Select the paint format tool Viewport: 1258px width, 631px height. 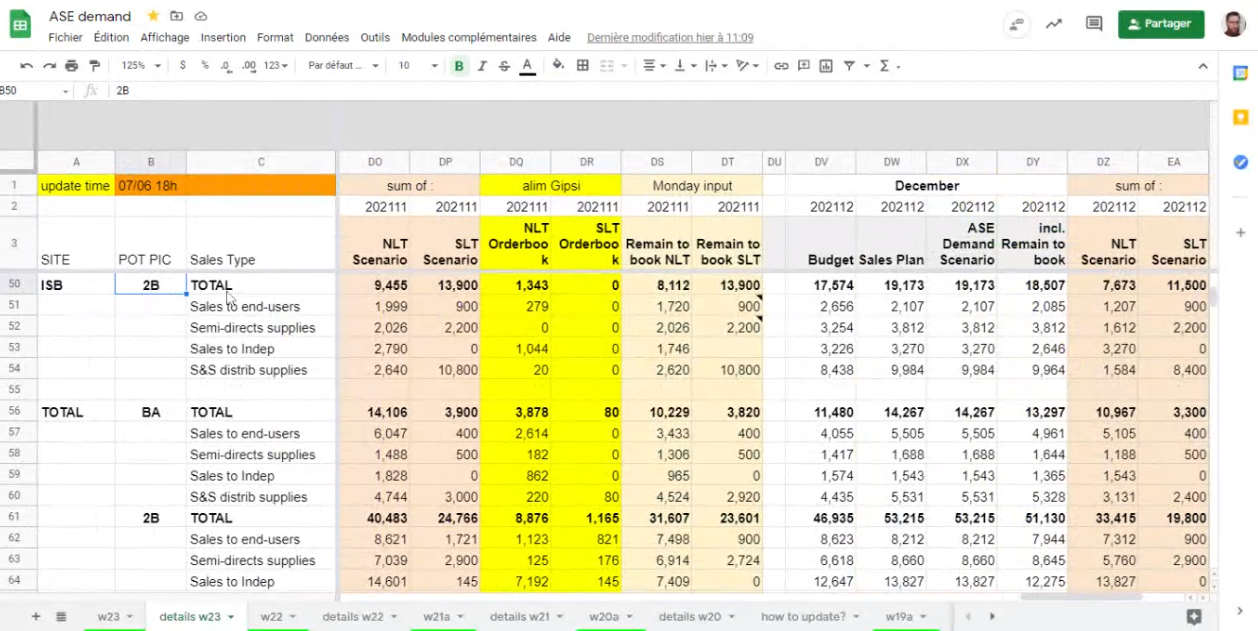click(x=95, y=66)
